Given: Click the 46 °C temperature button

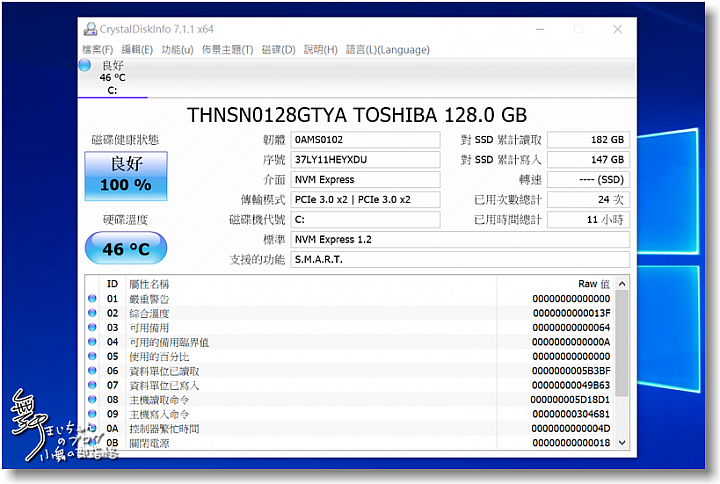Looking at the screenshot, I should pos(126,248).
